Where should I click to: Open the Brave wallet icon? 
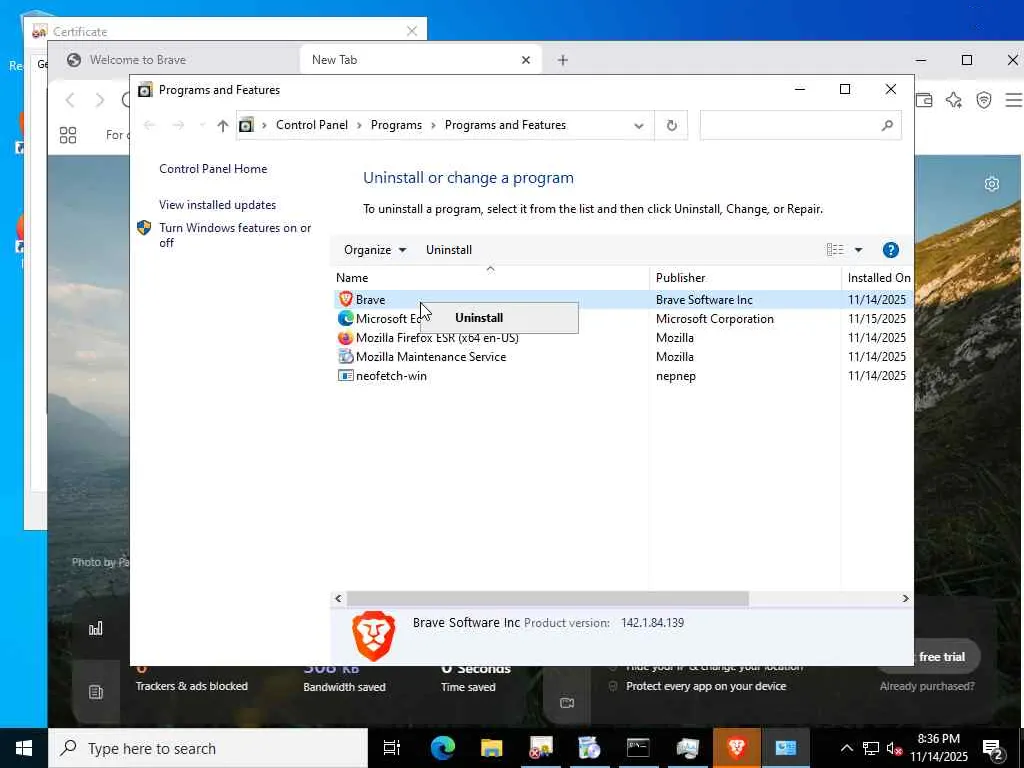coord(924,100)
